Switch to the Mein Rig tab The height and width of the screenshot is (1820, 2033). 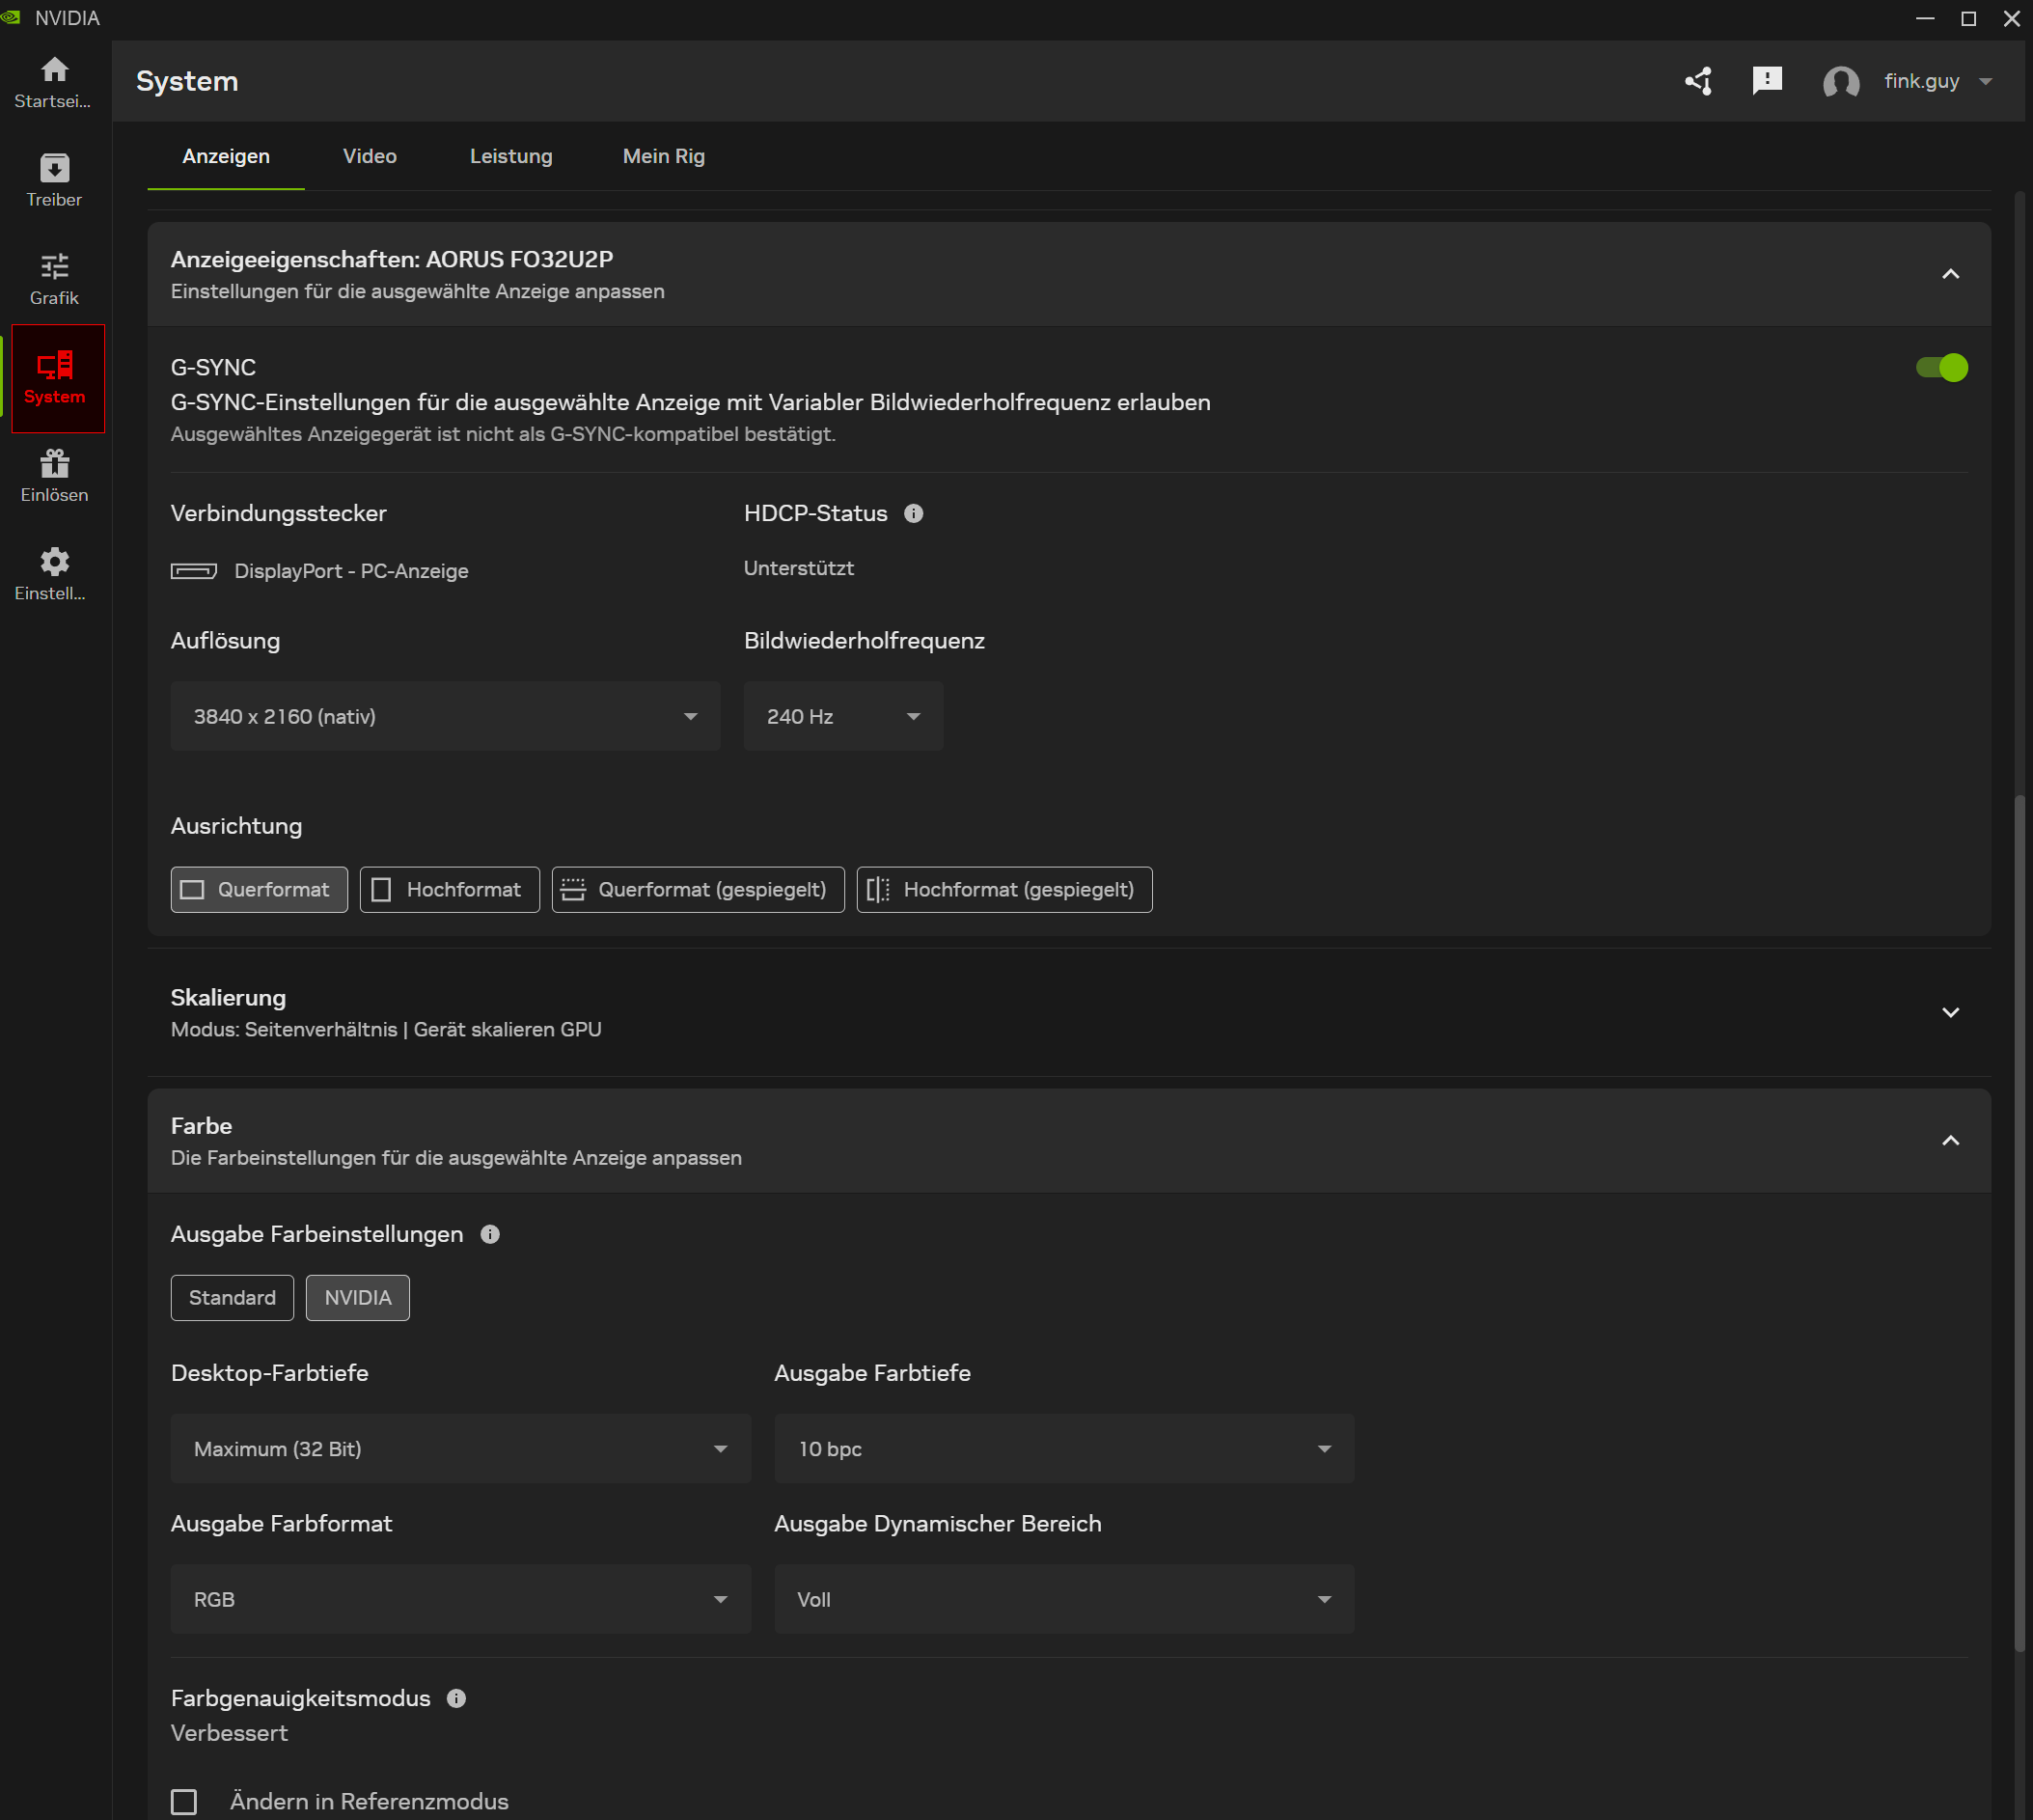coord(663,156)
